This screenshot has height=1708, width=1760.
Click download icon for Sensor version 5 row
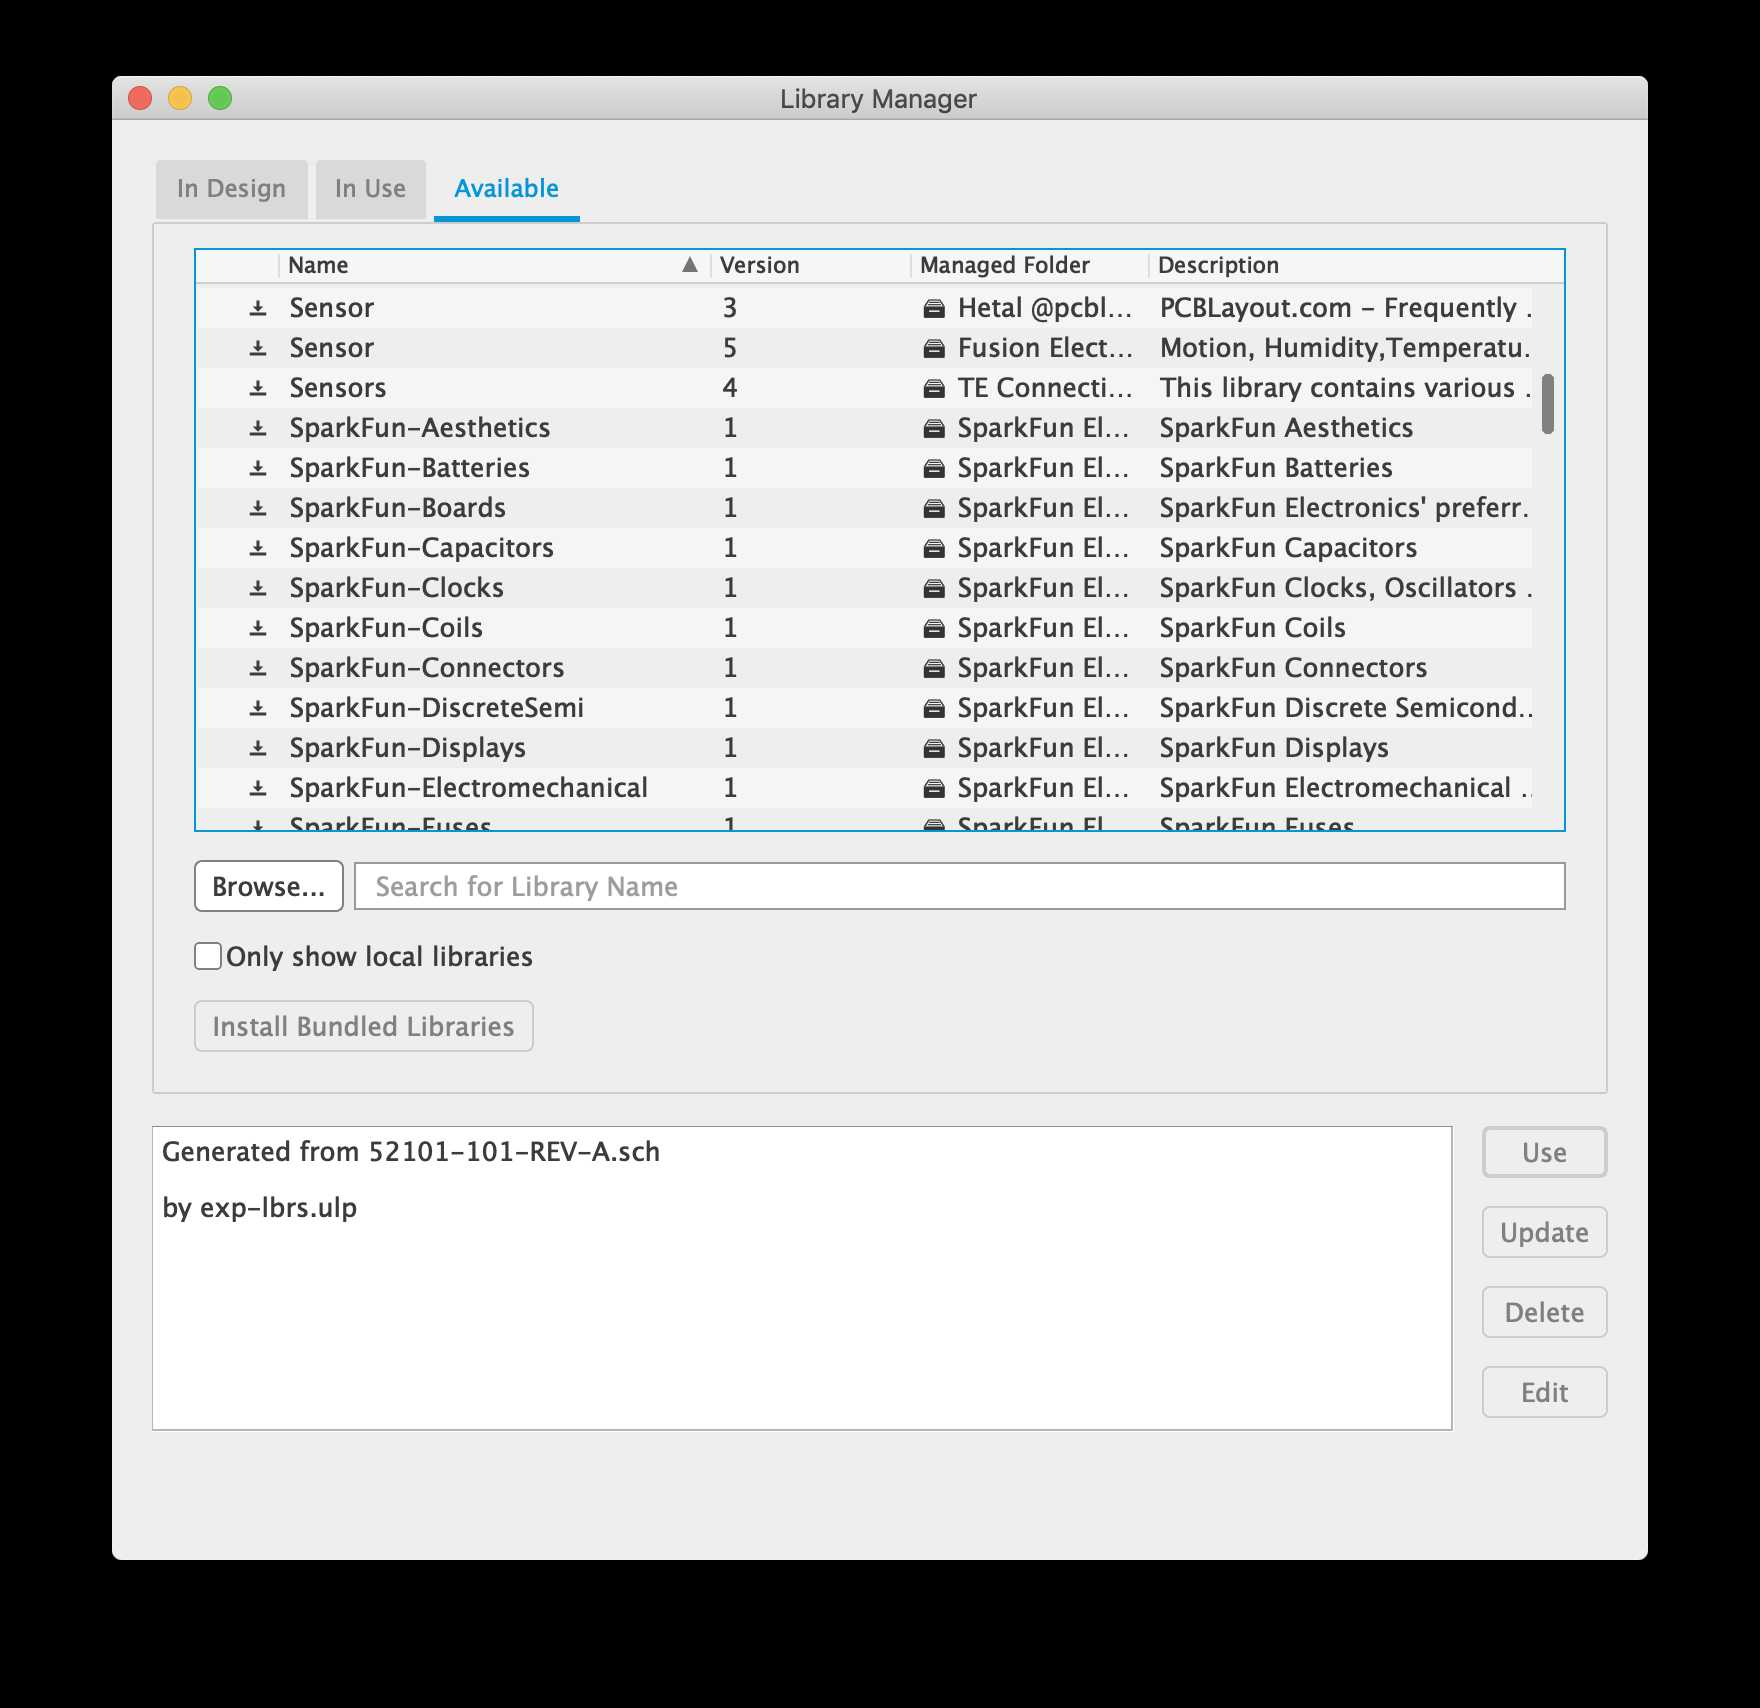(x=258, y=348)
